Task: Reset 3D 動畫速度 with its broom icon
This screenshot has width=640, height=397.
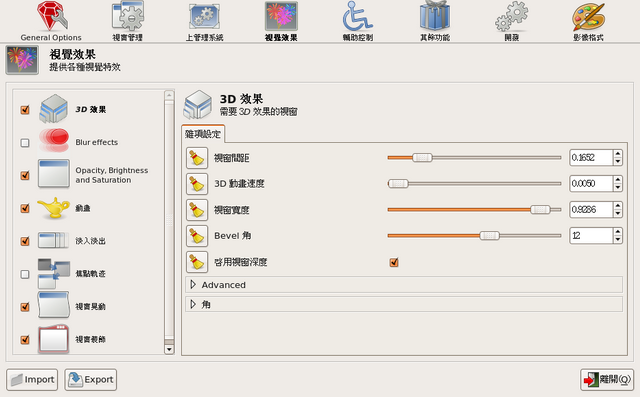Action: coord(197,184)
